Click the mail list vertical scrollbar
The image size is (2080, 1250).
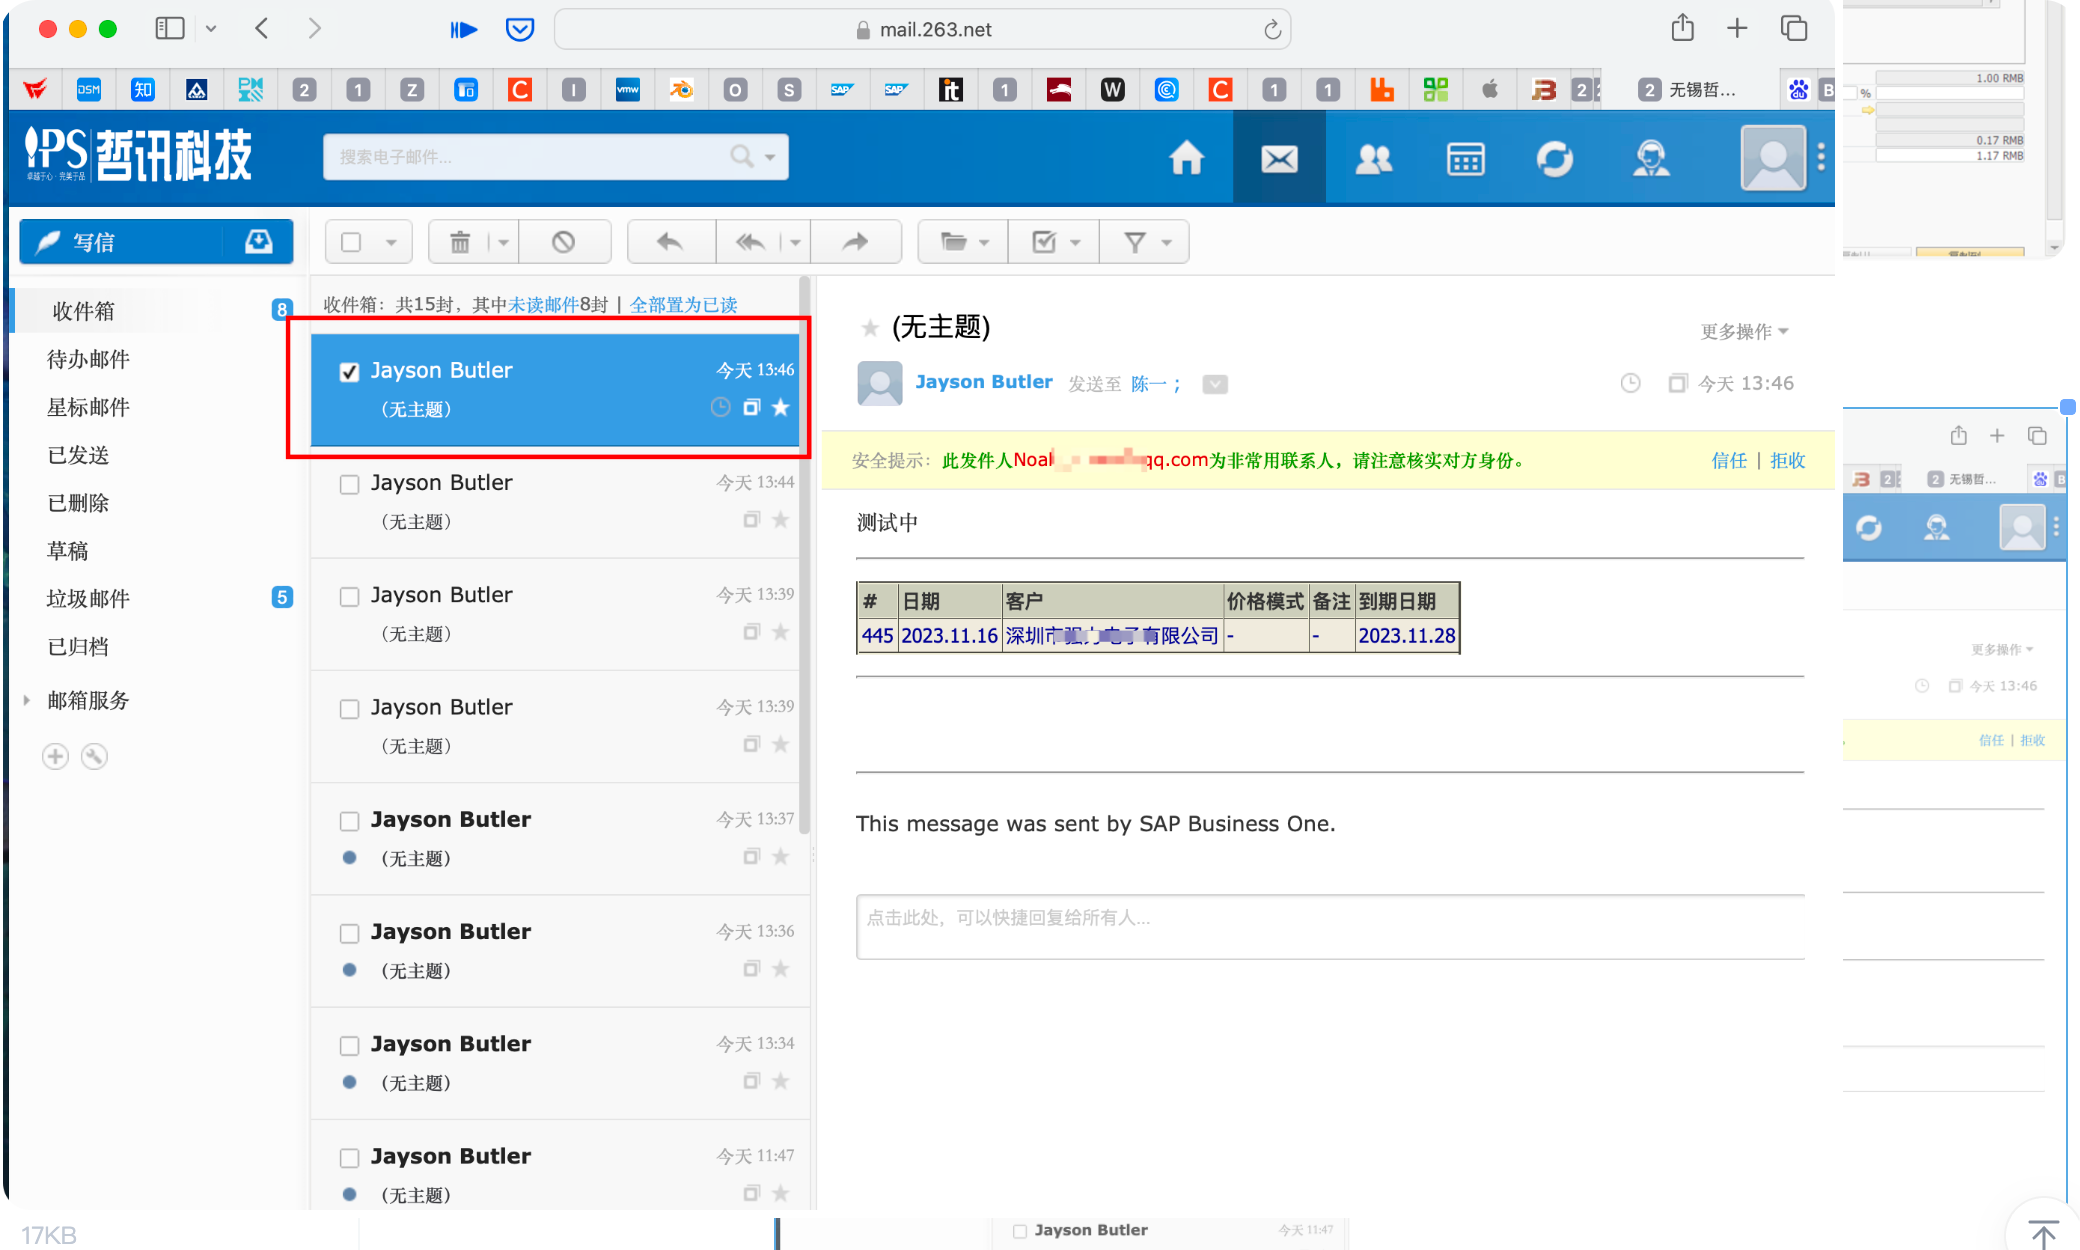[x=804, y=555]
